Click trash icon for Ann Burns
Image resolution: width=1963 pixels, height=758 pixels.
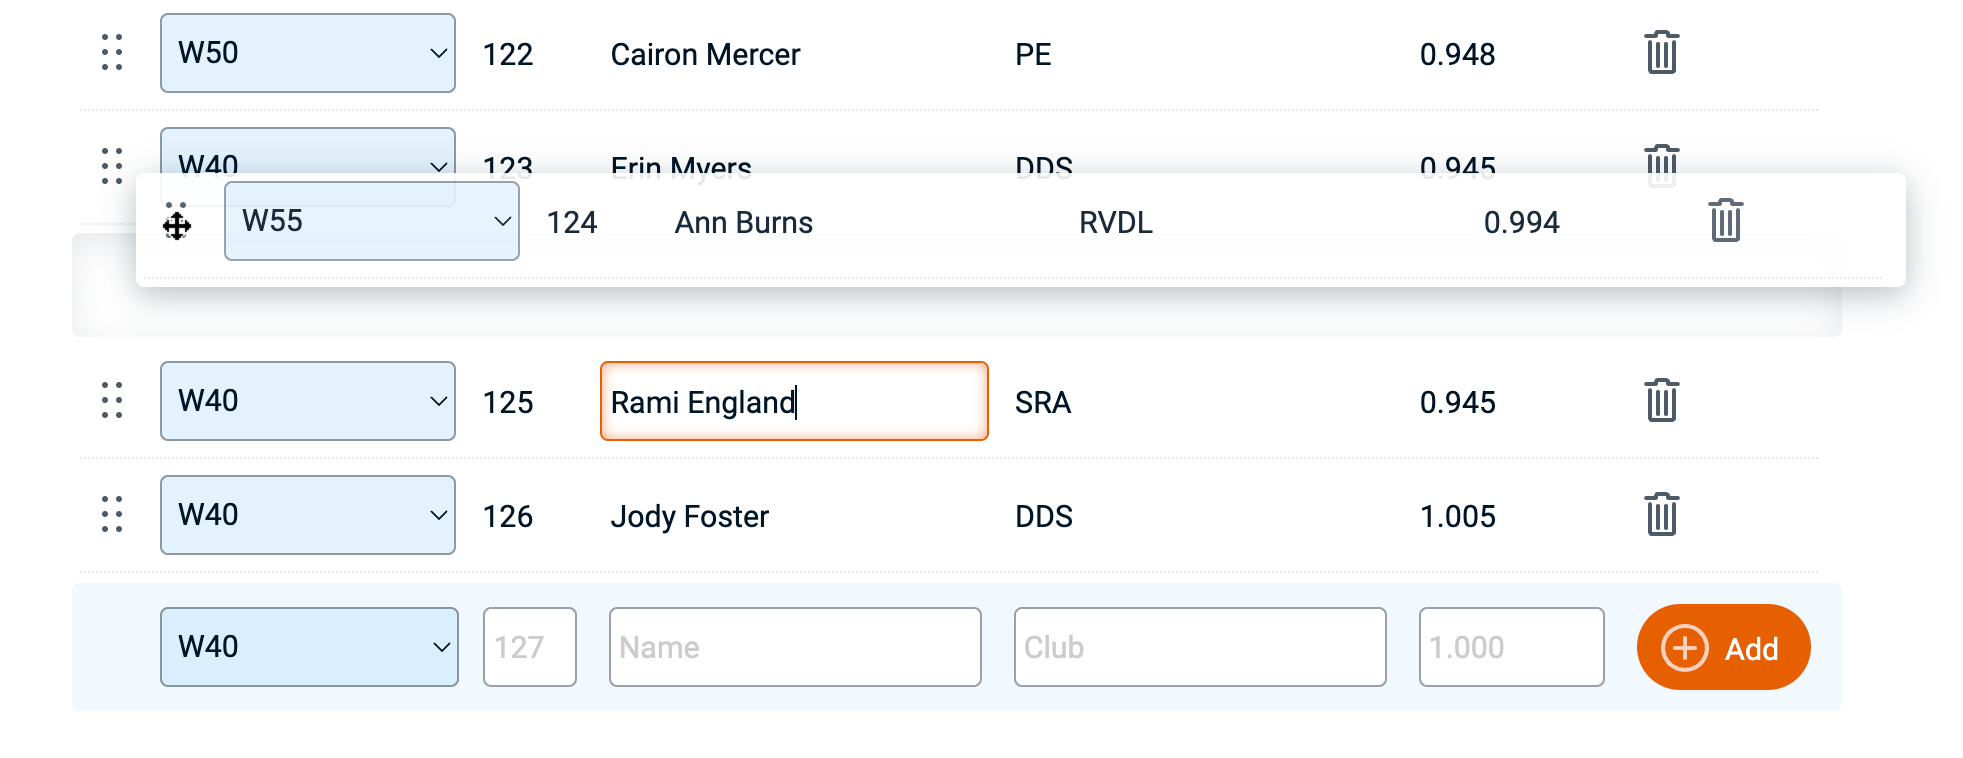point(1725,221)
